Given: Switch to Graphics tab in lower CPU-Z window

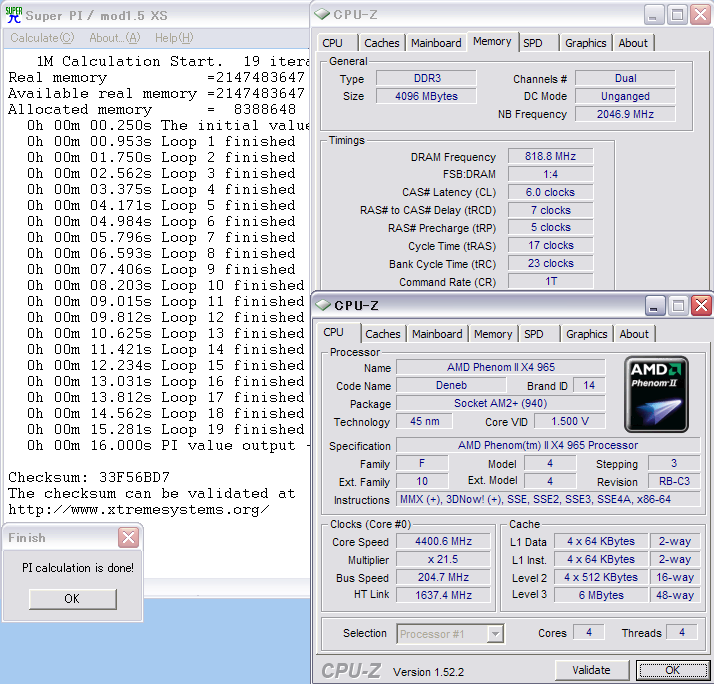Looking at the screenshot, I should (586, 334).
